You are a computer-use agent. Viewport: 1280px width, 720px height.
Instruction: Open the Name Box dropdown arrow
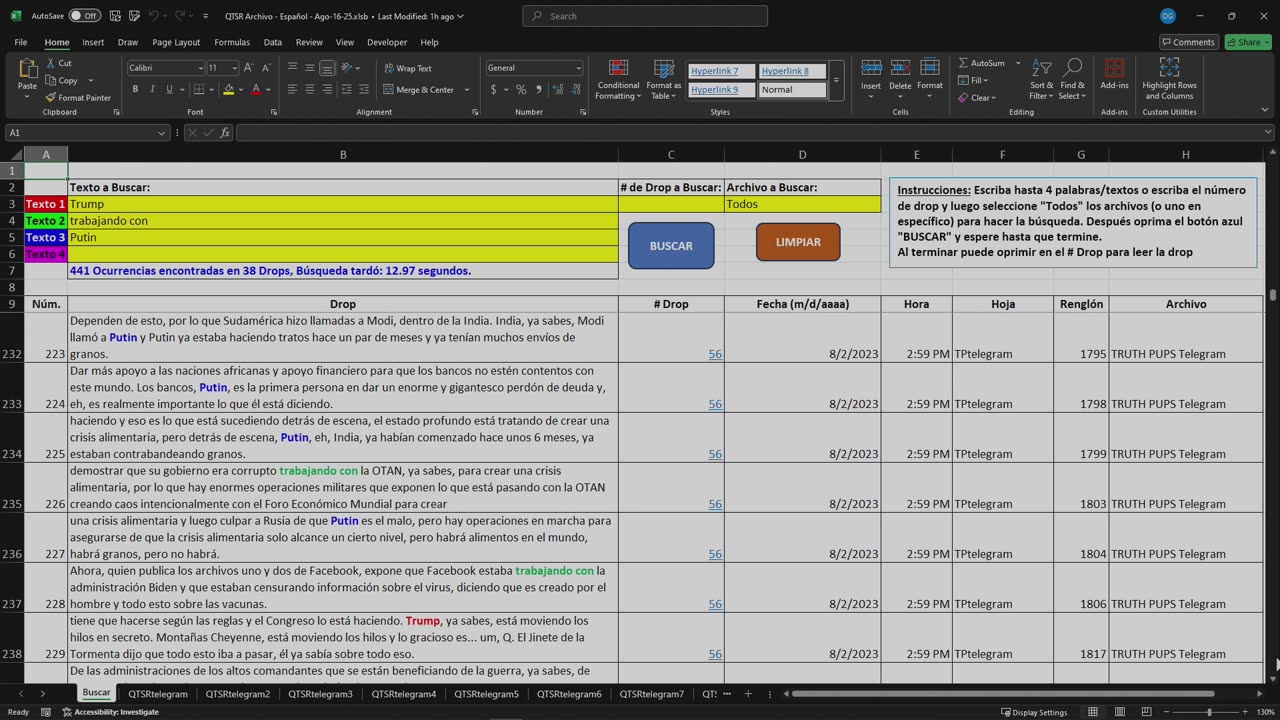click(x=161, y=133)
